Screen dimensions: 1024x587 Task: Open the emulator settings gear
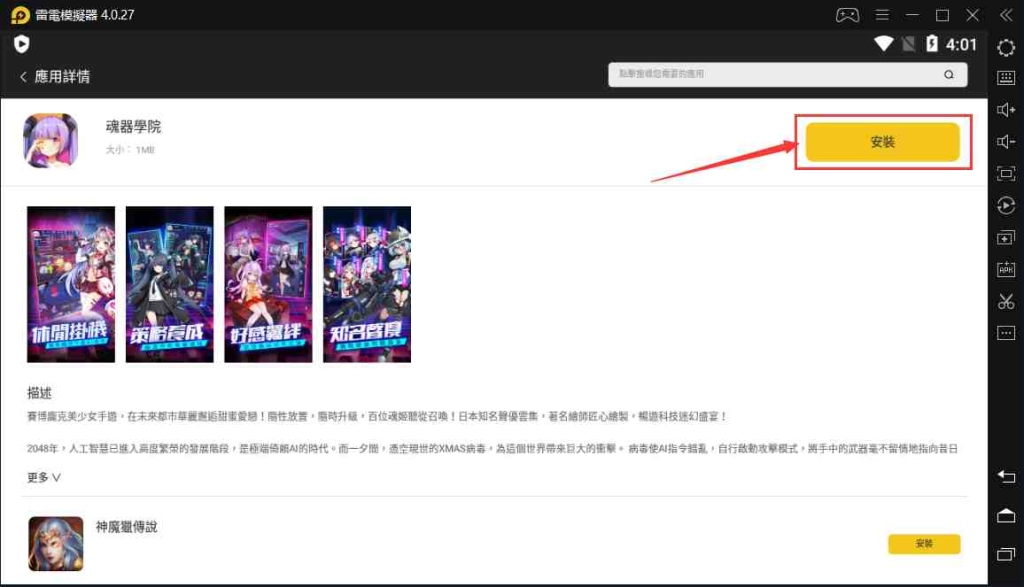tap(1006, 47)
